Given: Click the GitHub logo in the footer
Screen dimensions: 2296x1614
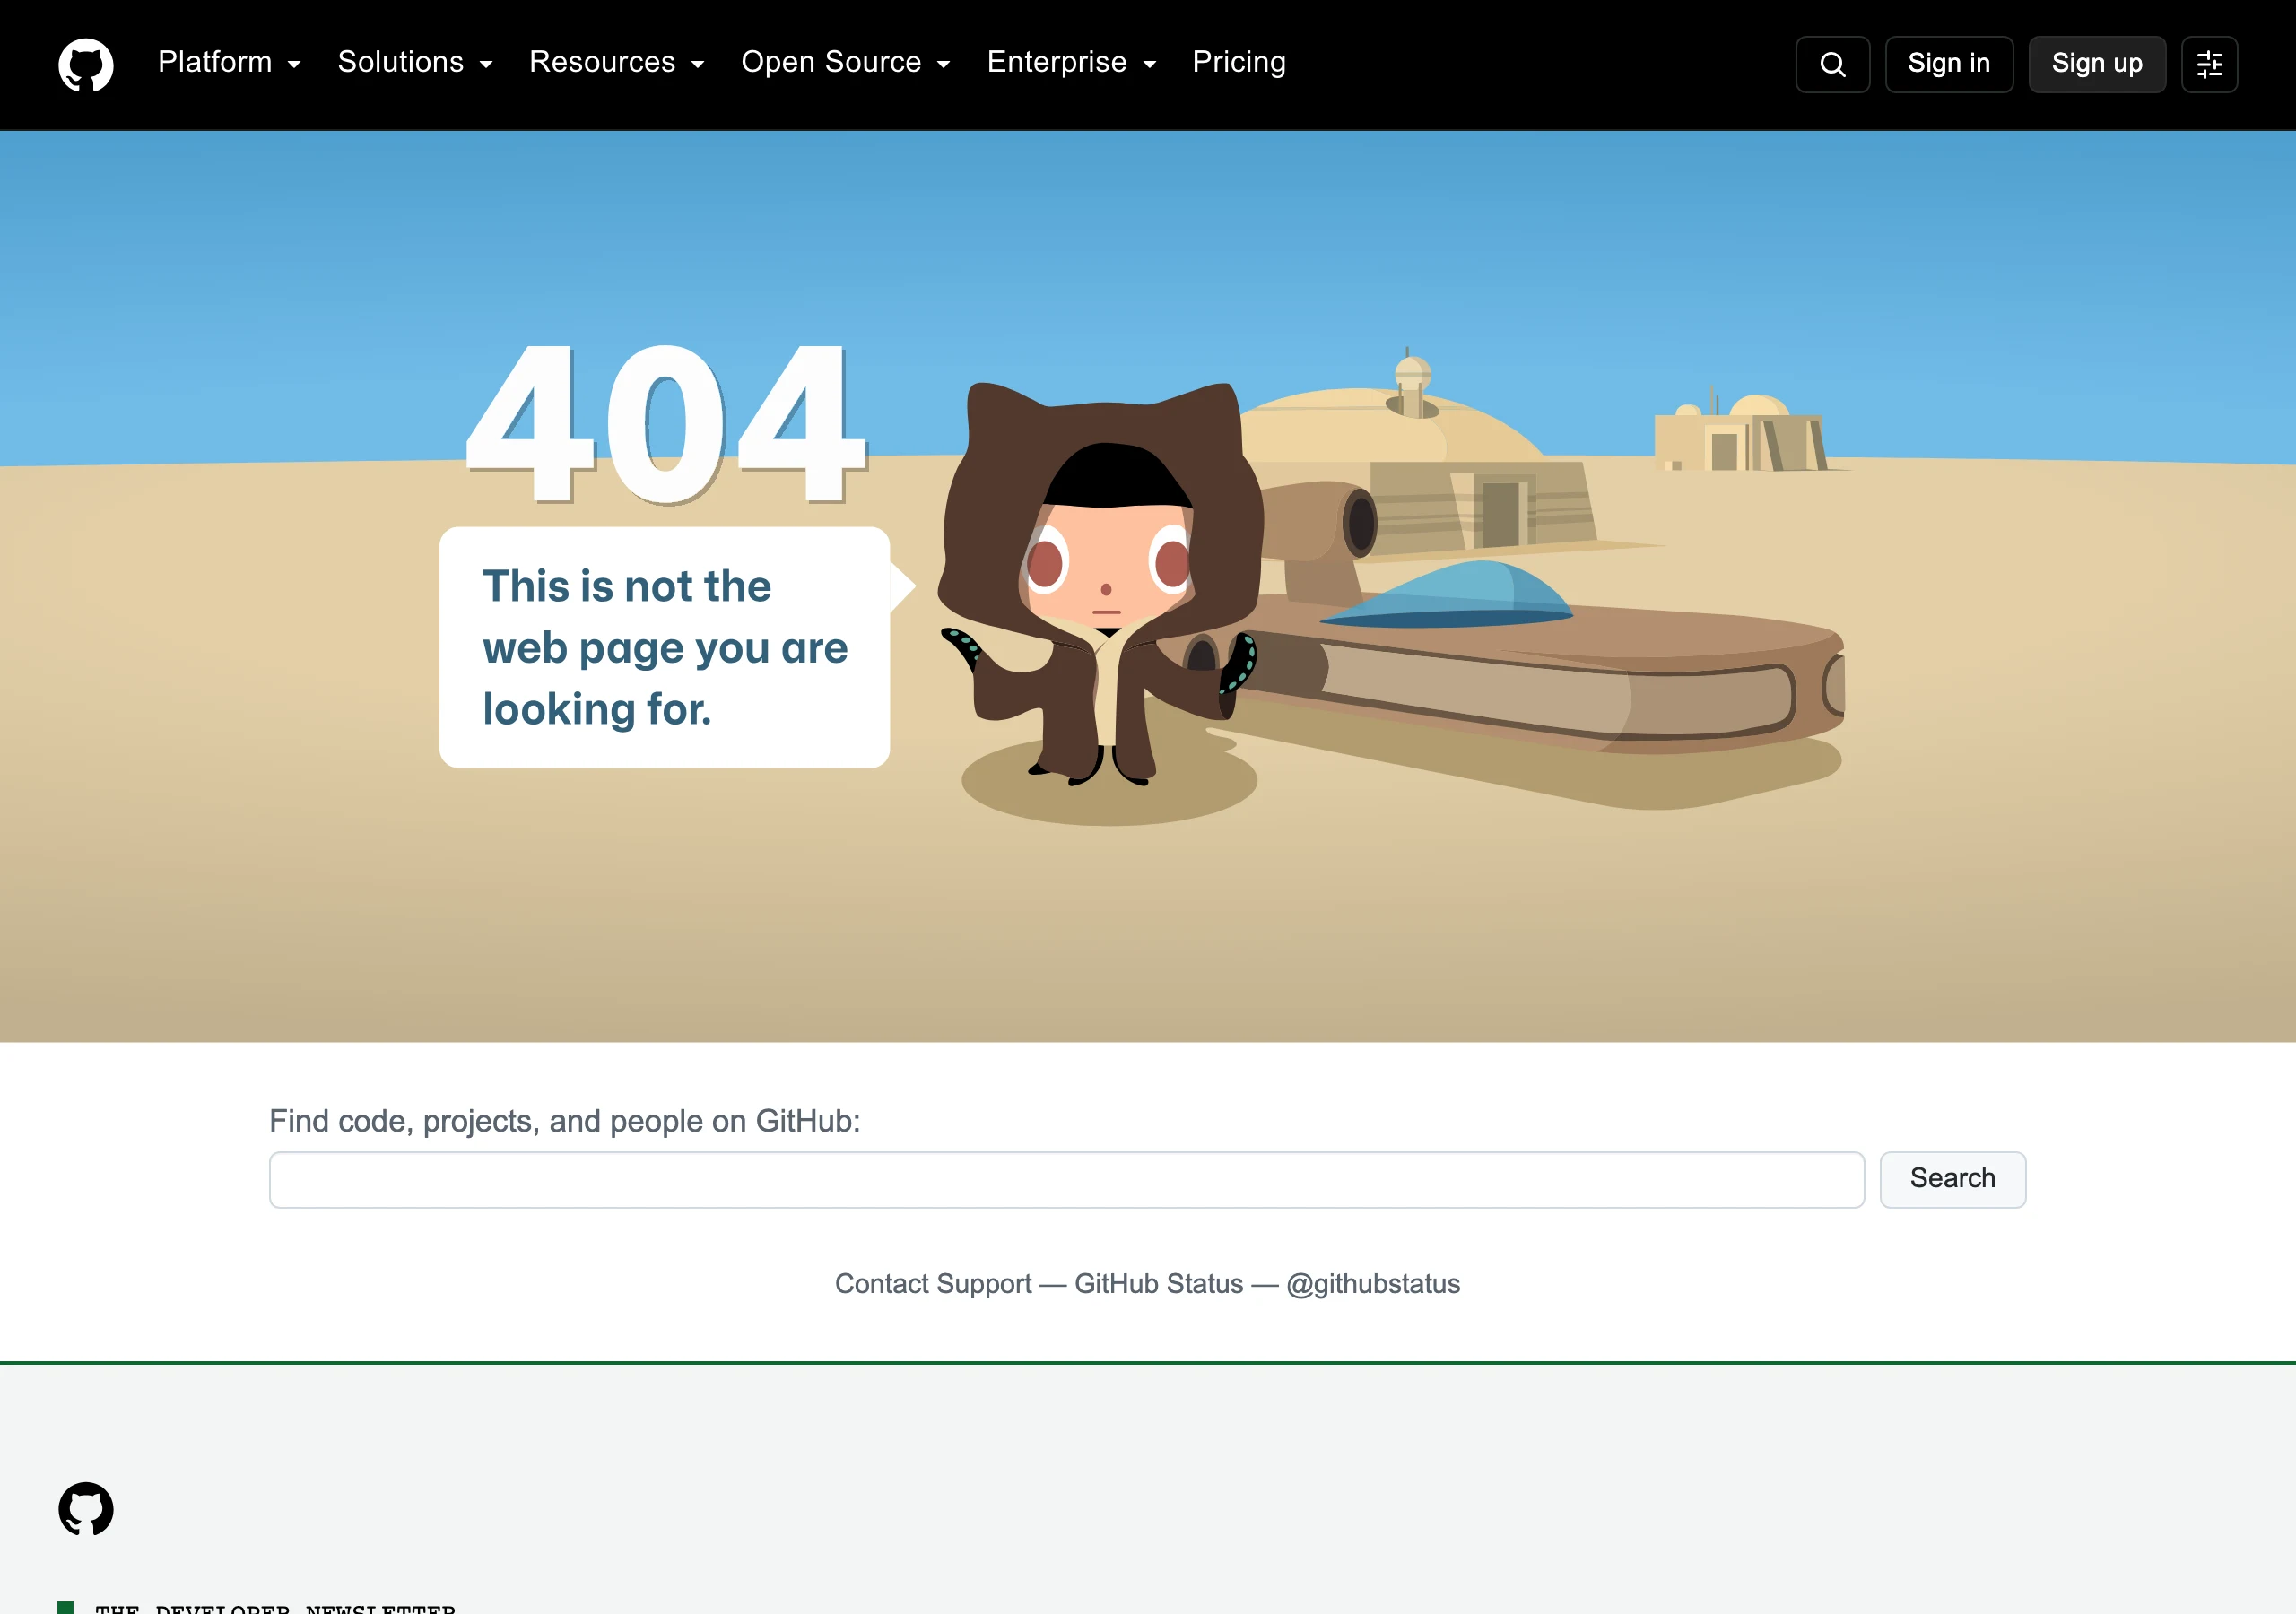Looking at the screenshot, I should click(x=86, y=1508).
